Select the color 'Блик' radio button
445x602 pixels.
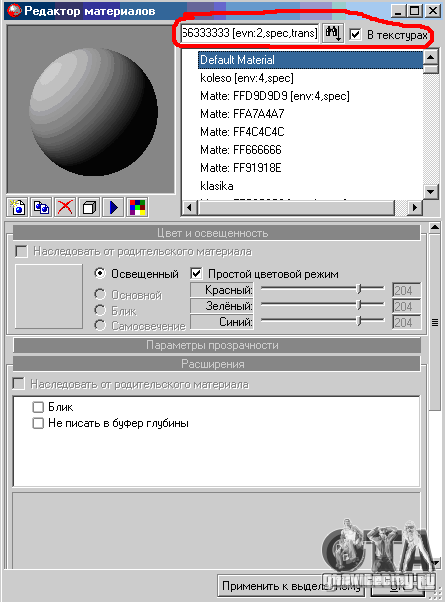tap(100, 310)
